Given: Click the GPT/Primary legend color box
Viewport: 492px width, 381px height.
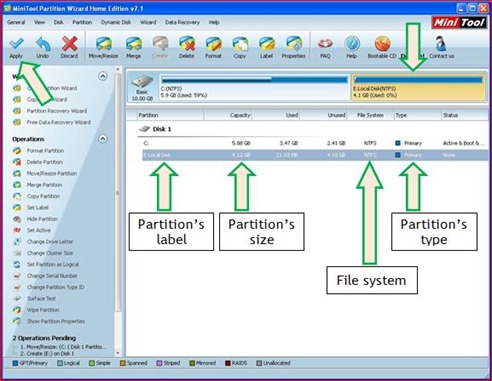Looking at the screenshot, I should [x=15, y=363].
